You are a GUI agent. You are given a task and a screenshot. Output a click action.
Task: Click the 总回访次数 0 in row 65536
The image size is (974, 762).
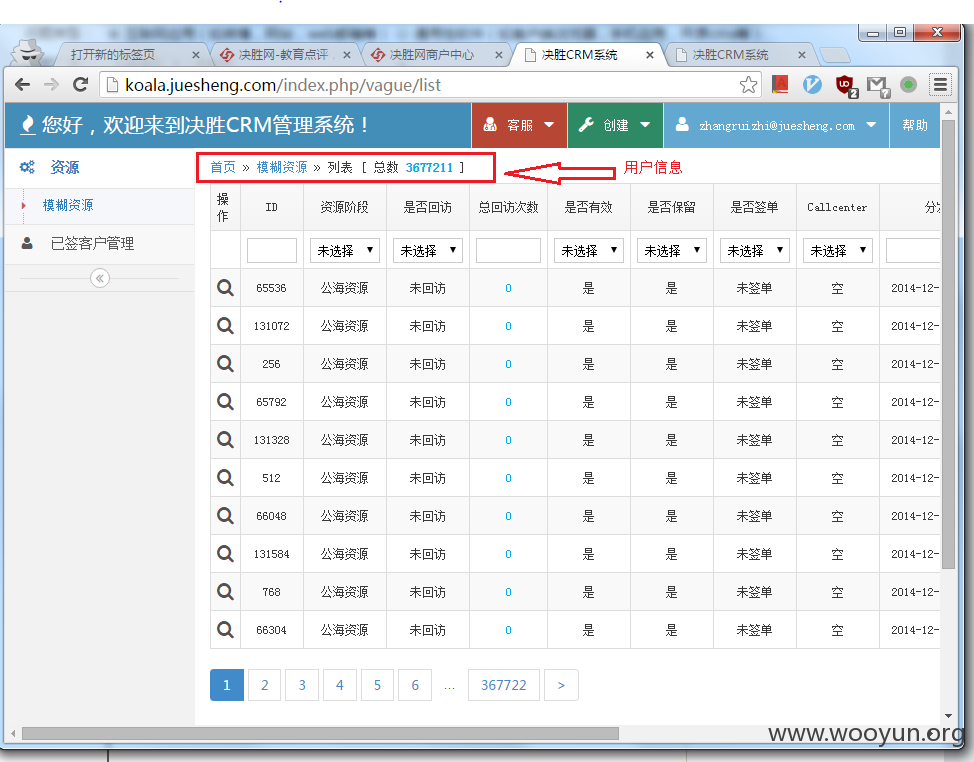click(x=508, y=288)
